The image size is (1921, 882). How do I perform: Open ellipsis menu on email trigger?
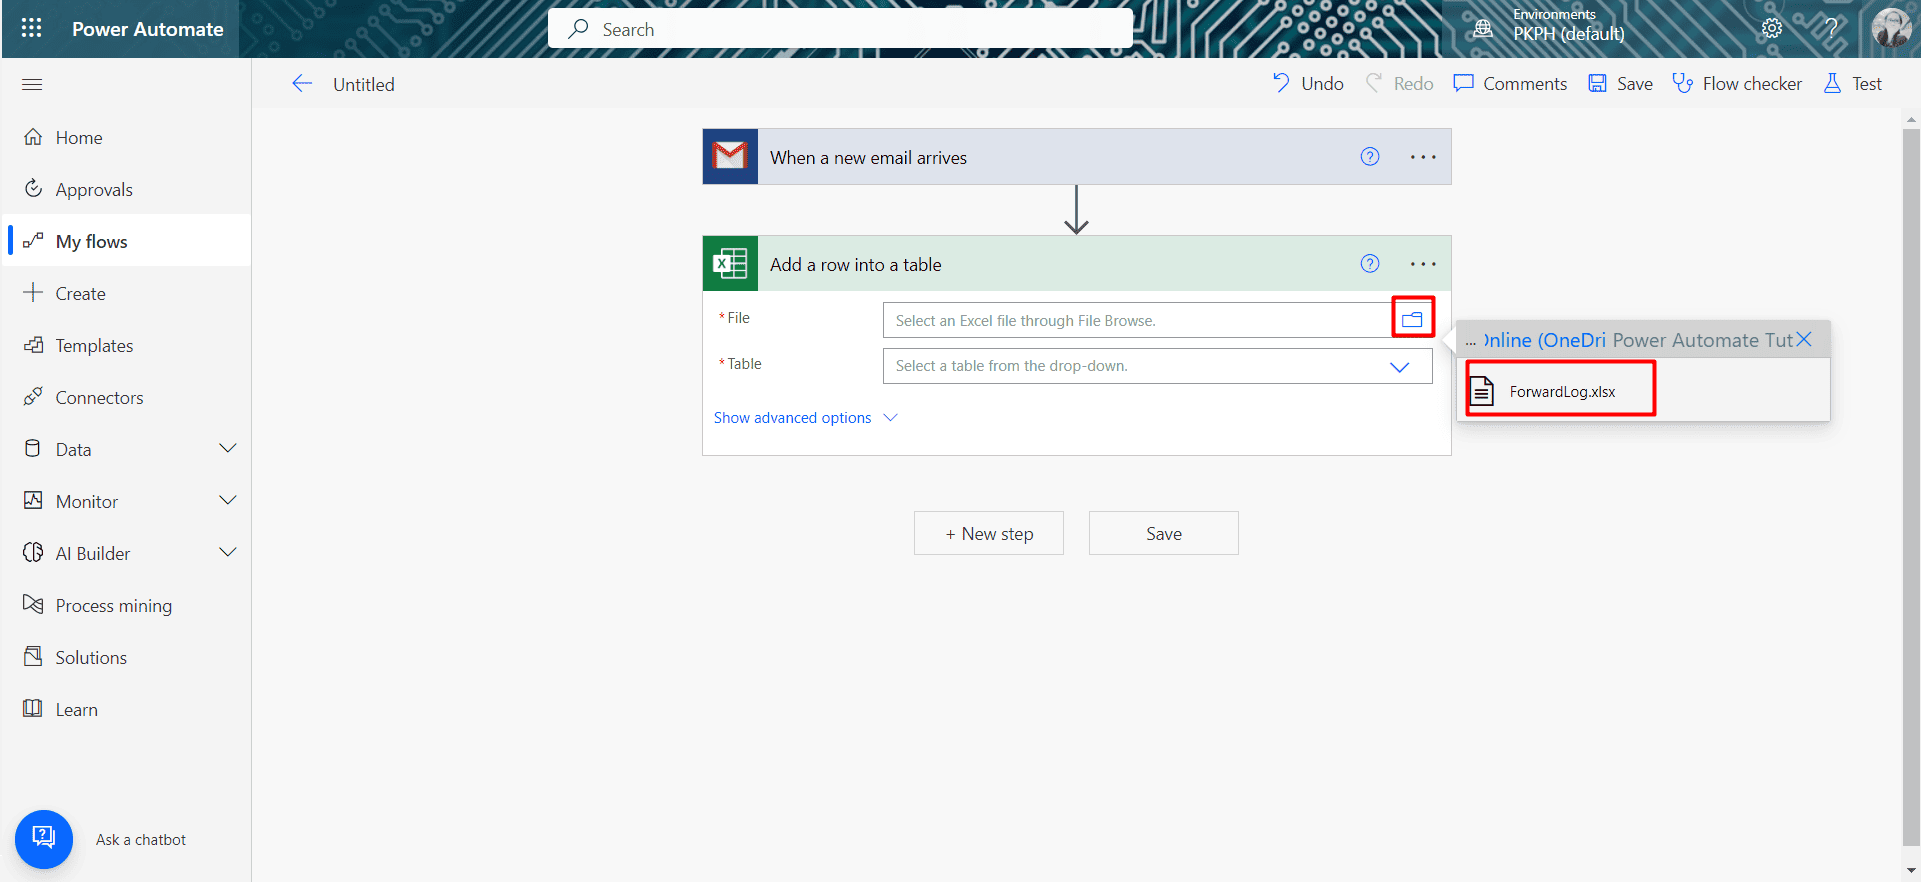pos(1422,157)
